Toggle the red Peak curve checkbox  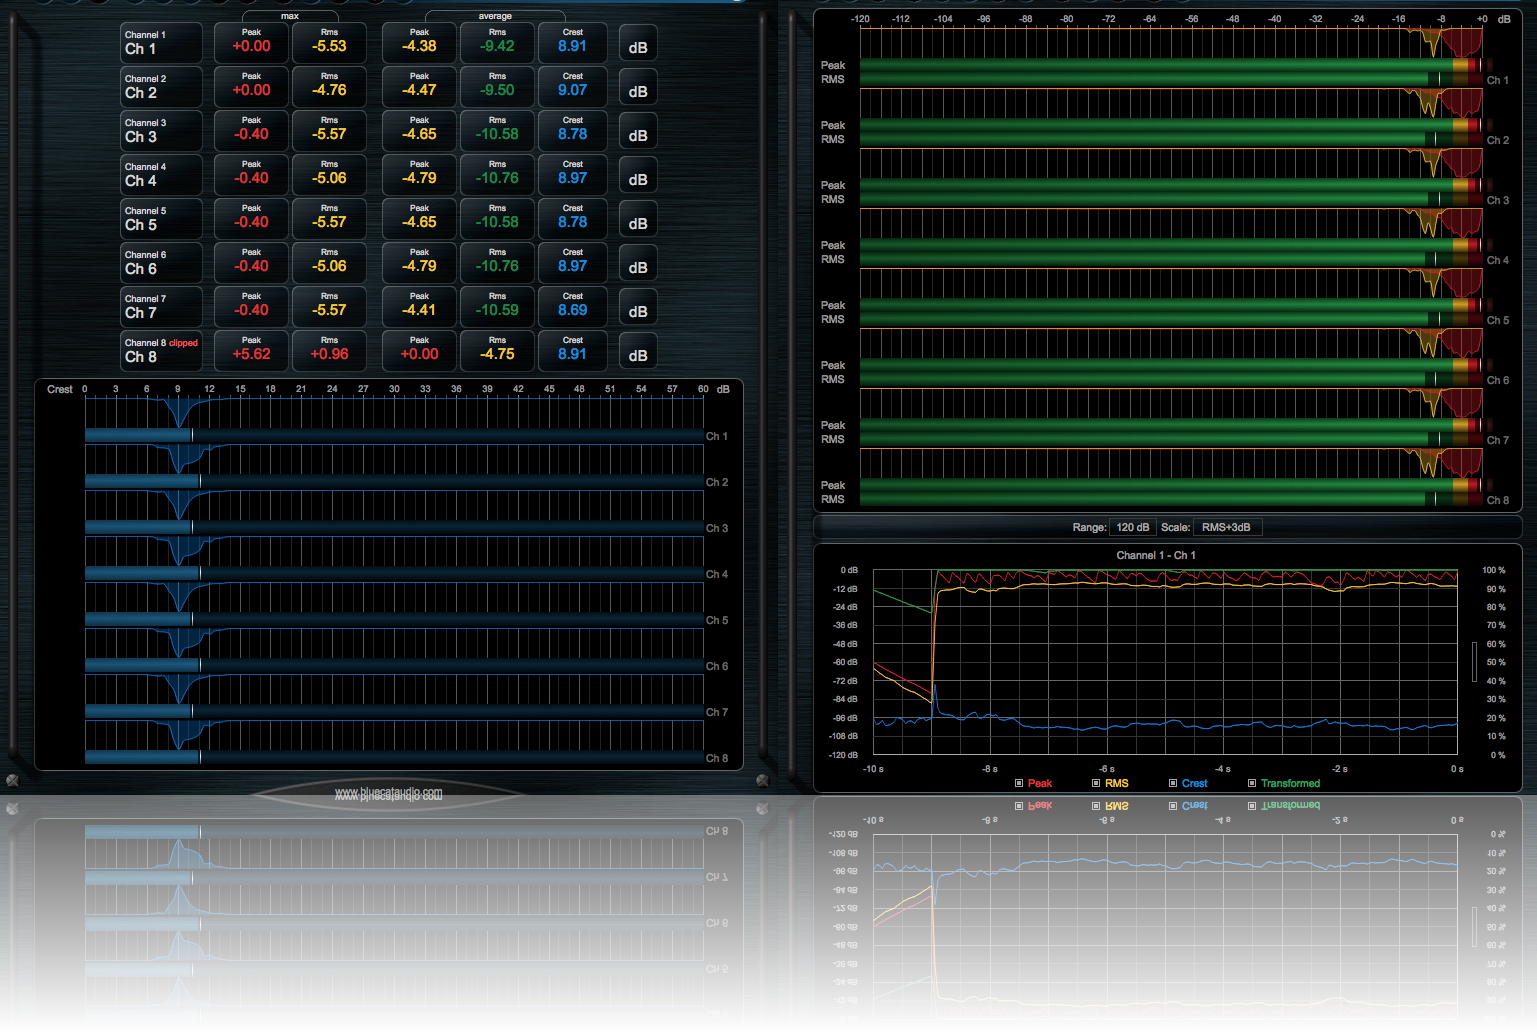click(x=1019, y=783)
